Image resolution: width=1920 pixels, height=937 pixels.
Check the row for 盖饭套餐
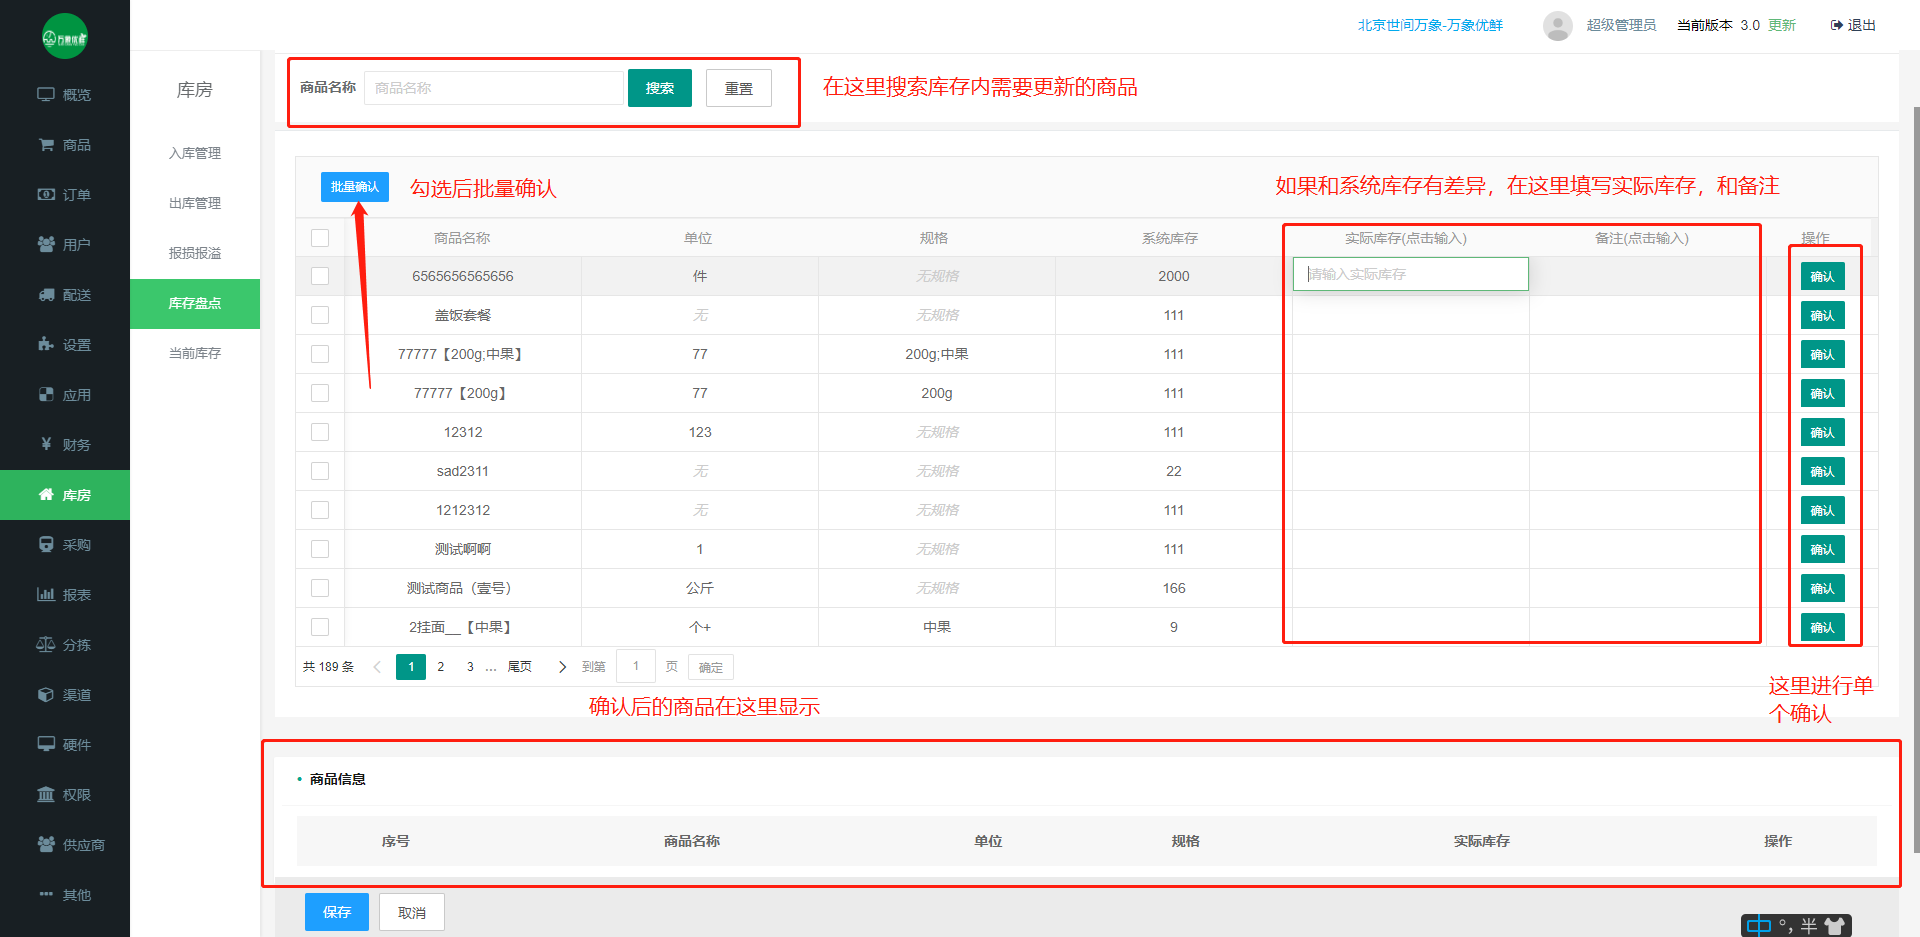pos(320,315)
